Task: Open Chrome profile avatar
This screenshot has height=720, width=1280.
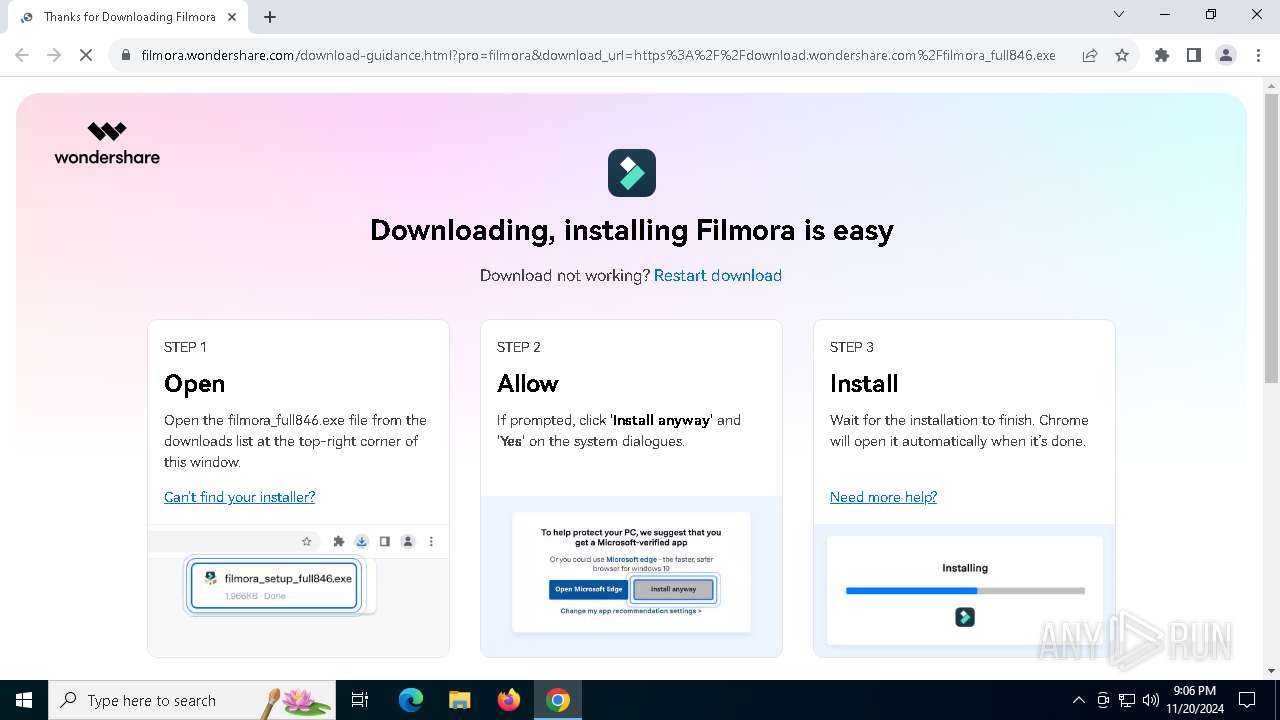Action: click(x=1226, y=55)
